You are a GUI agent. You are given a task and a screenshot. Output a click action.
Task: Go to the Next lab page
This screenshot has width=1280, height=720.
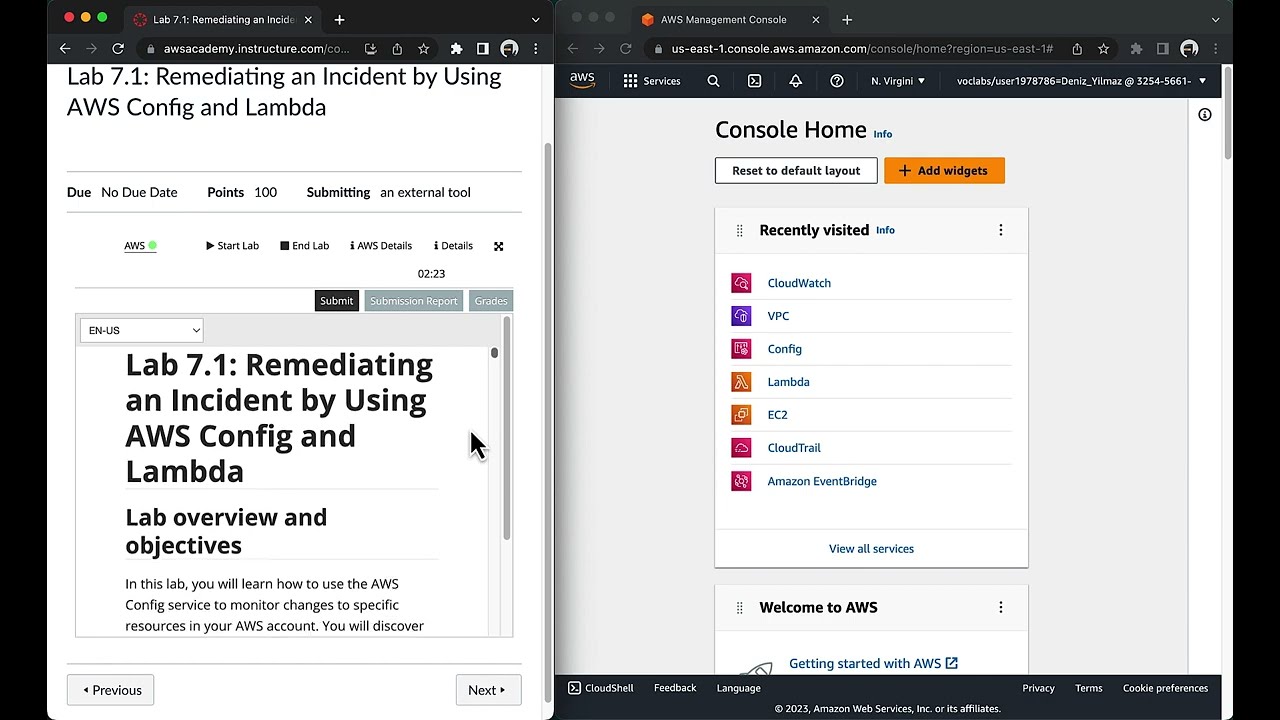coord(488,690)
